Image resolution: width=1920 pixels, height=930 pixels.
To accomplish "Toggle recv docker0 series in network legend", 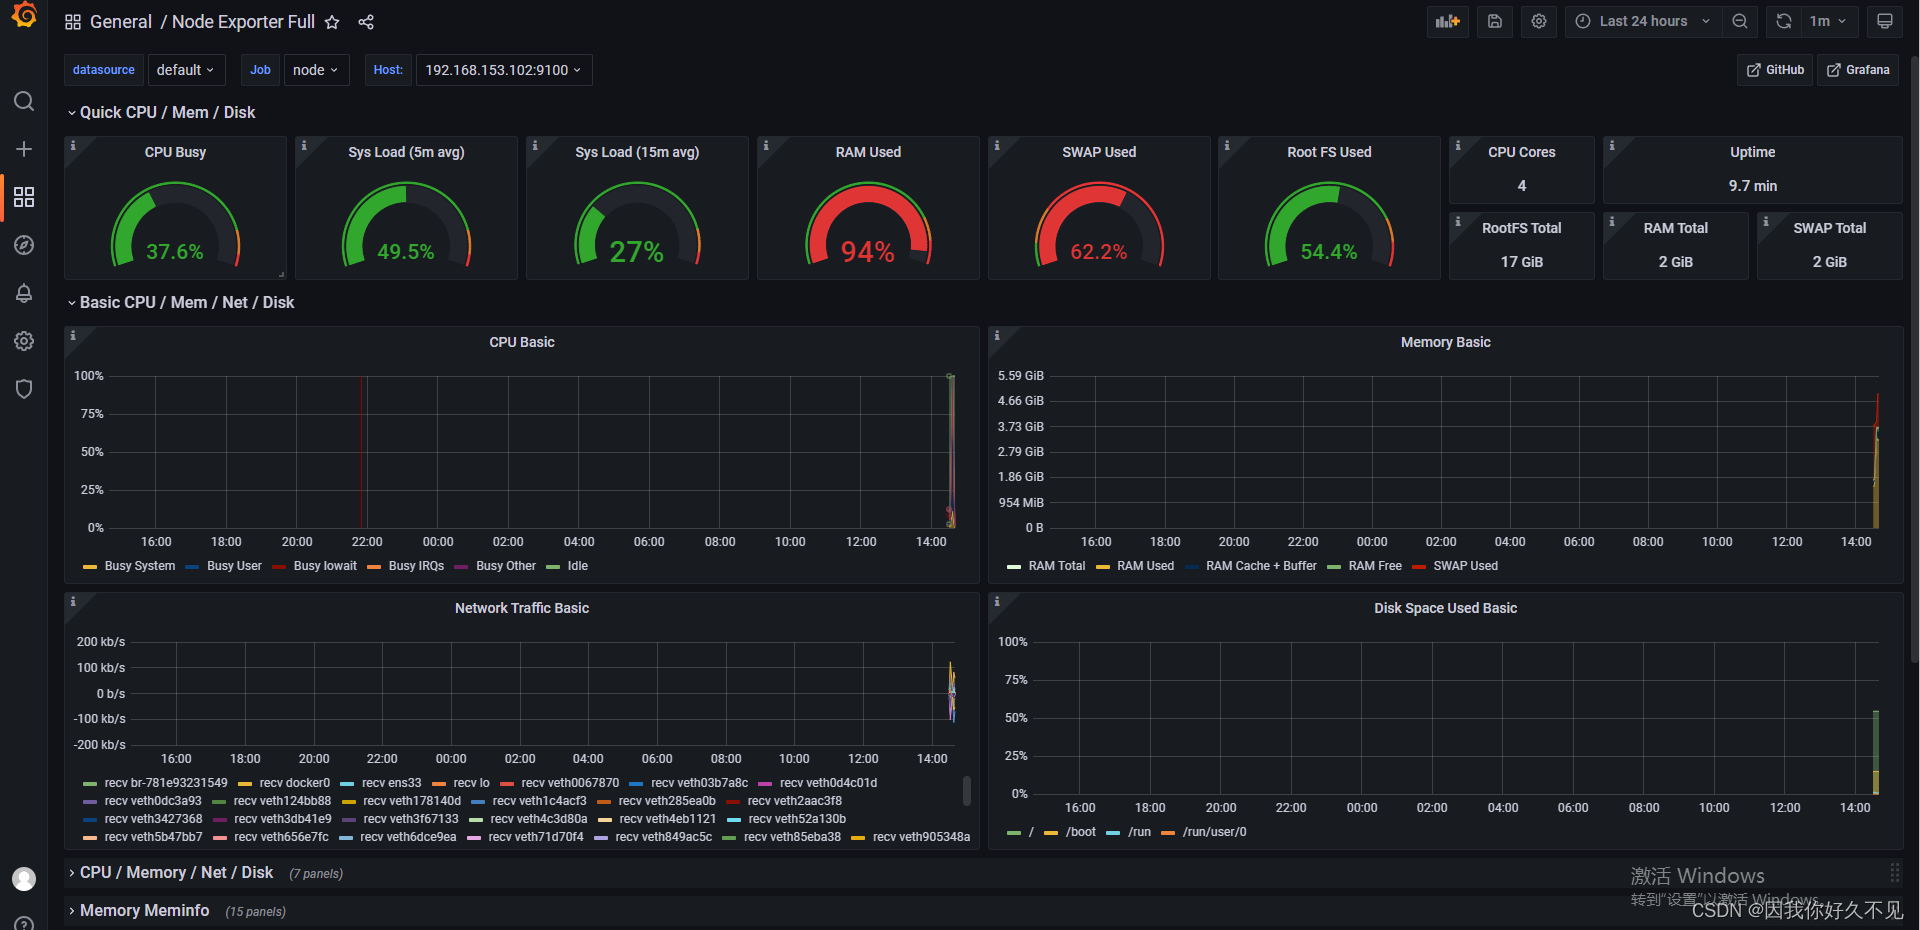I will click(x=294, y=783).
